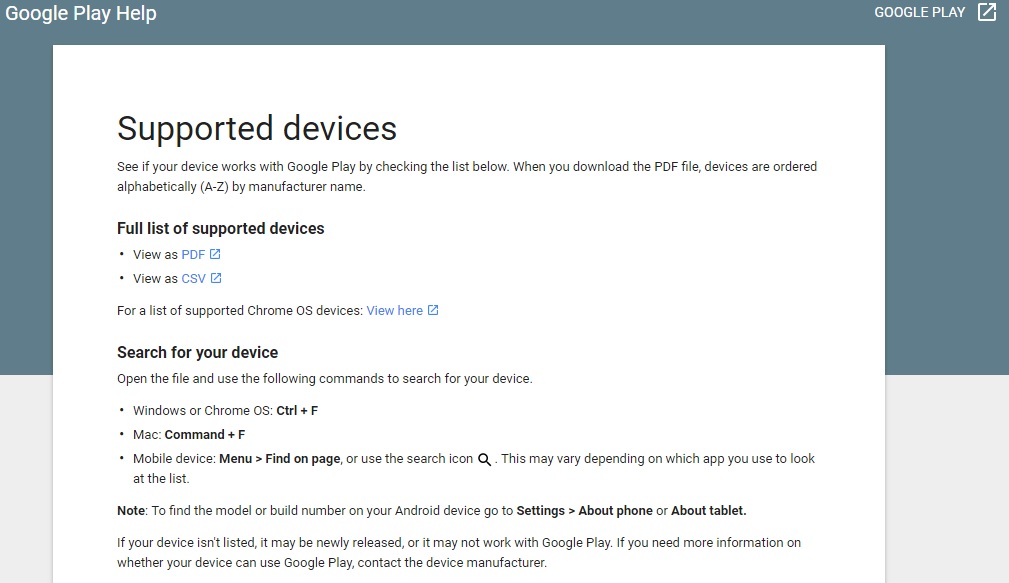The height and width of the screenshot is (583, 1009).
Task: Follow the "View here" Chrome OS link
Action: coord(394,311)
